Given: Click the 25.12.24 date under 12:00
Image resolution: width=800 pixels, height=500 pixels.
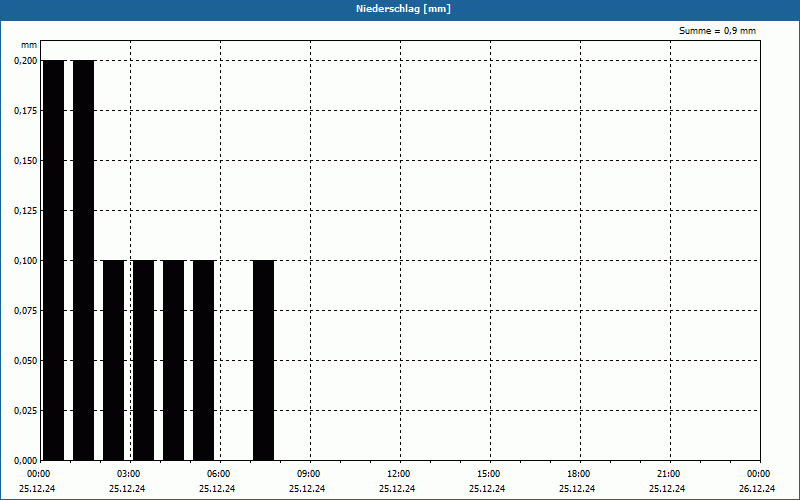Looking at the screenshot, I should click(x=397, y=489).
